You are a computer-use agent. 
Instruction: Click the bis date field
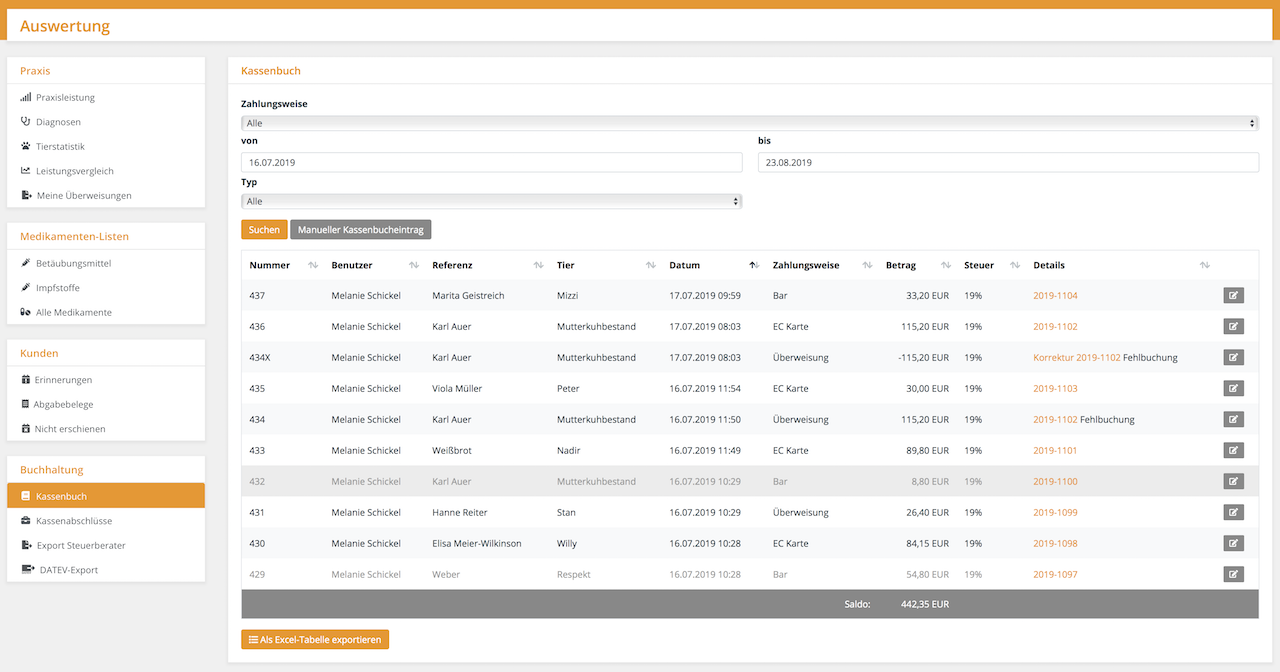point(1008,162)
